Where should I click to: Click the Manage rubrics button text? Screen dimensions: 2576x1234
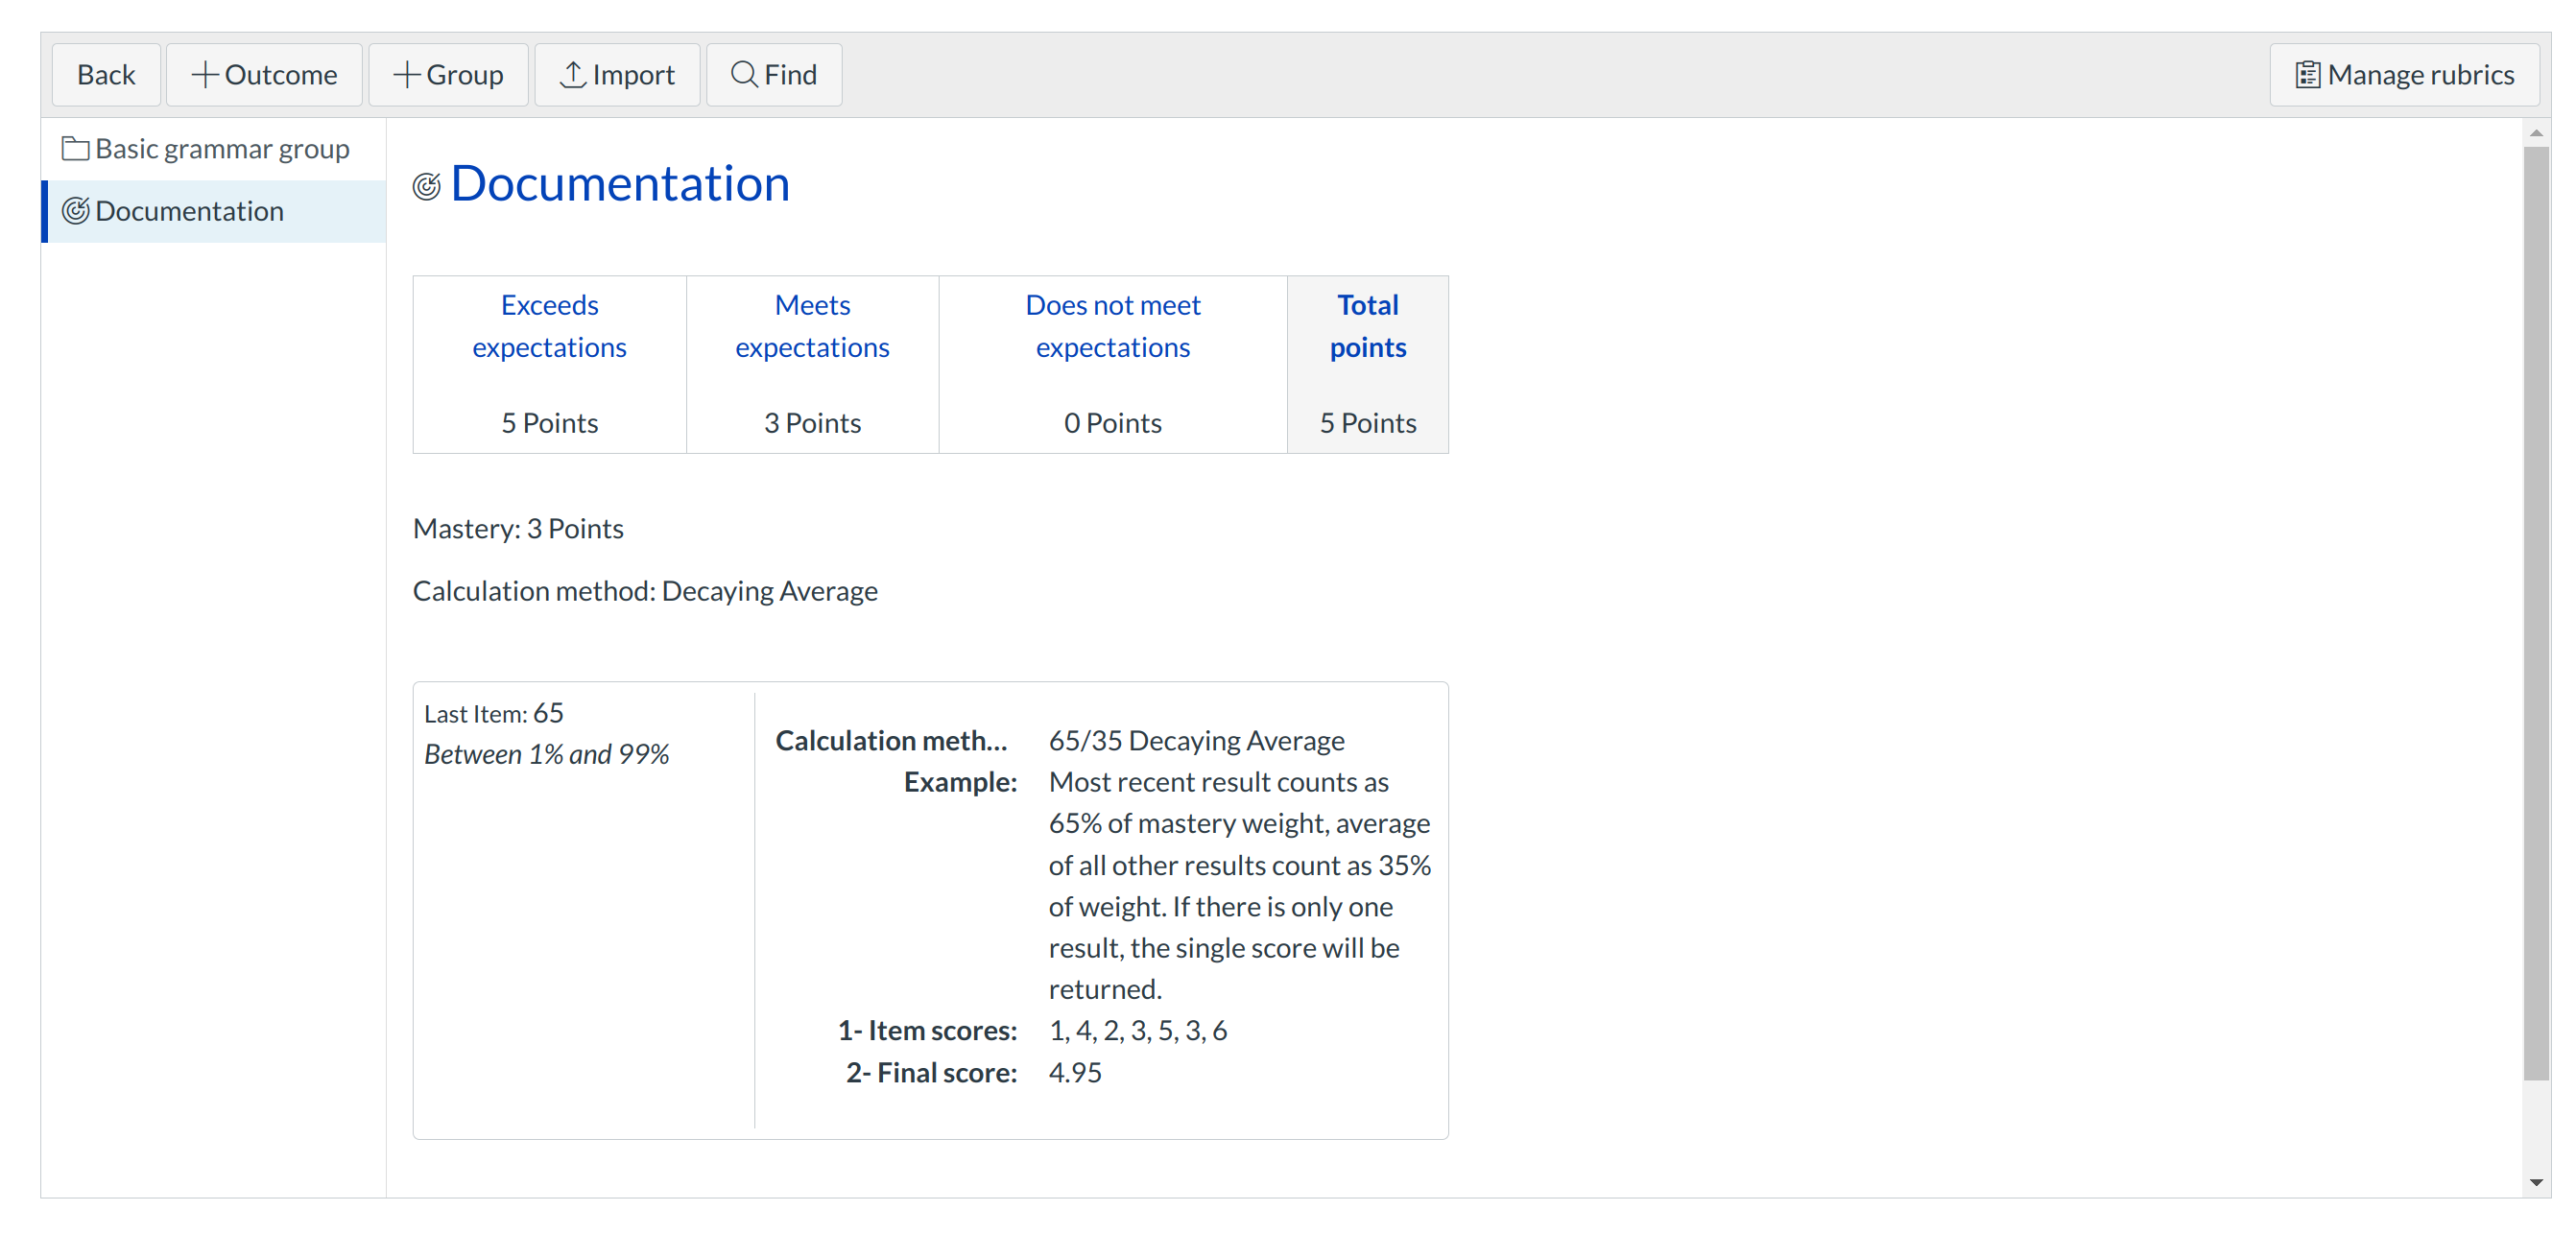[x=2420, y=75]
